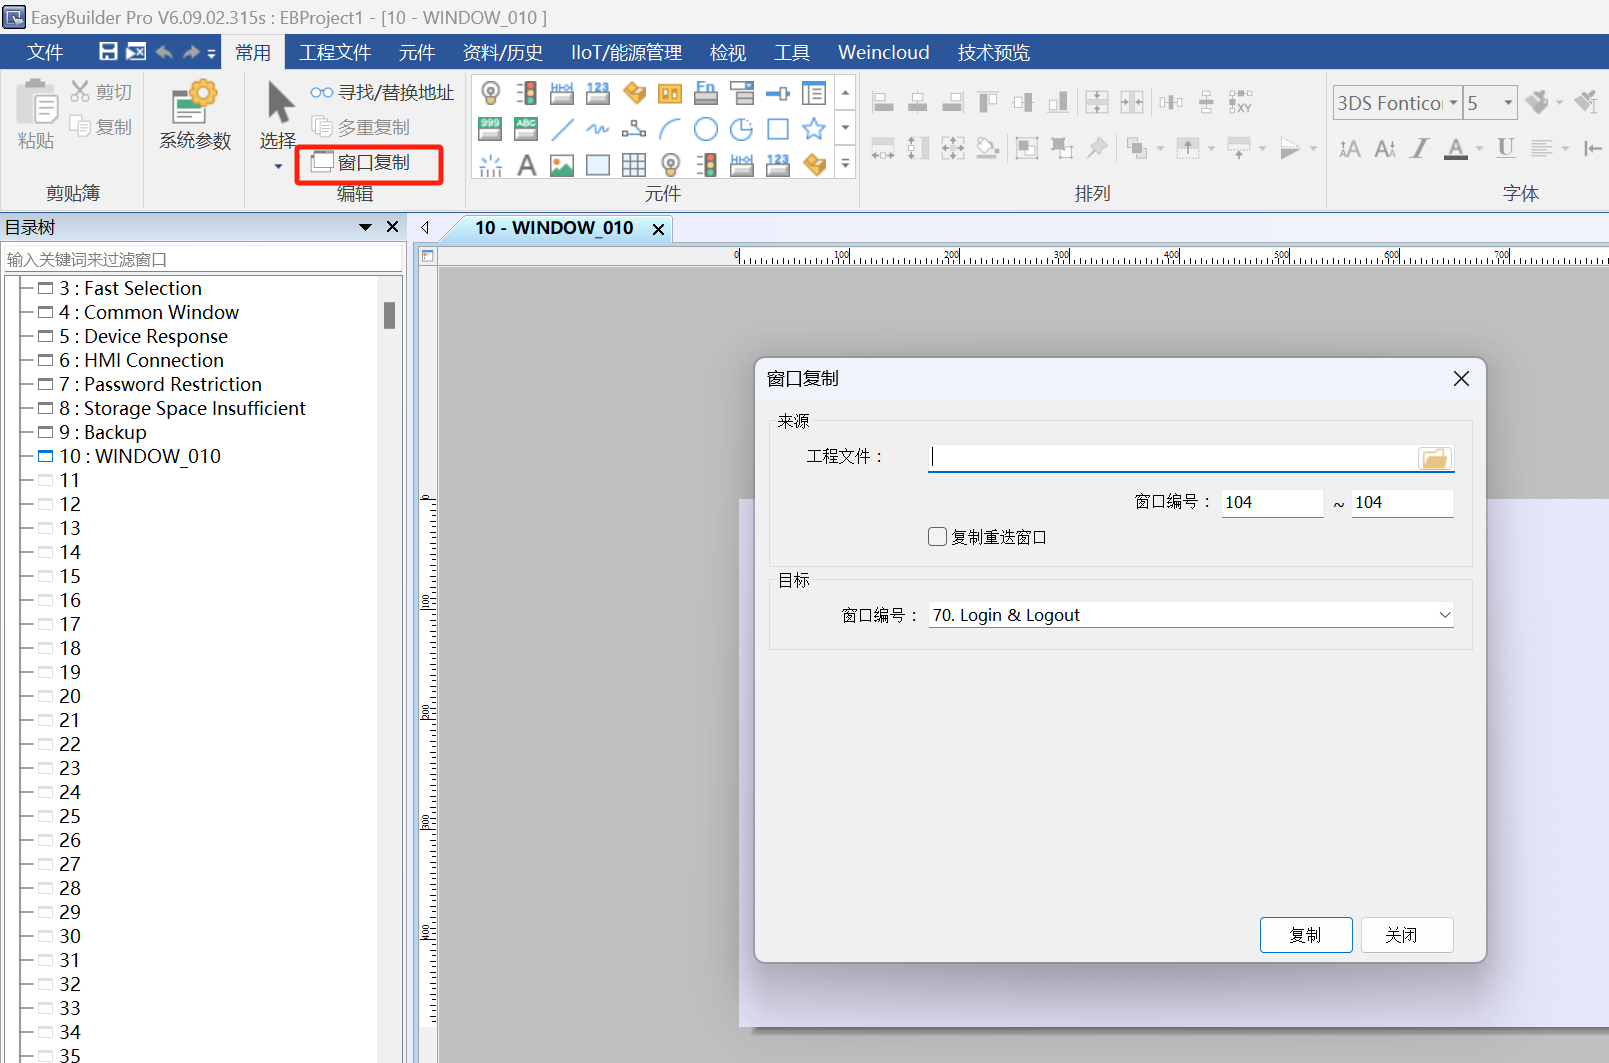This screenshot has height=1063, width=1609.
Task: Open folder browse icon for 工程文件
Action: [x=1434, y=458]
